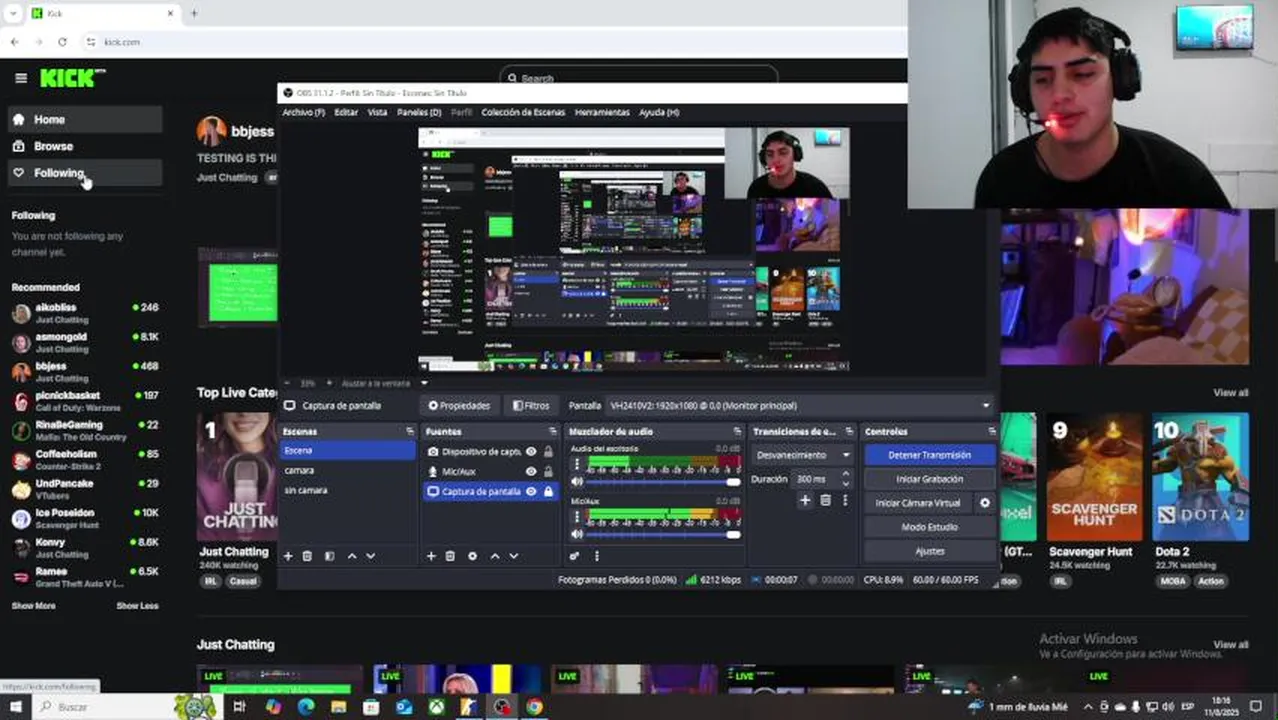The height and width of the screenshot is (720, 1278).
Task: Mute Mic/Aux speaker icon in mixer
Action: (x=576, y=534)
